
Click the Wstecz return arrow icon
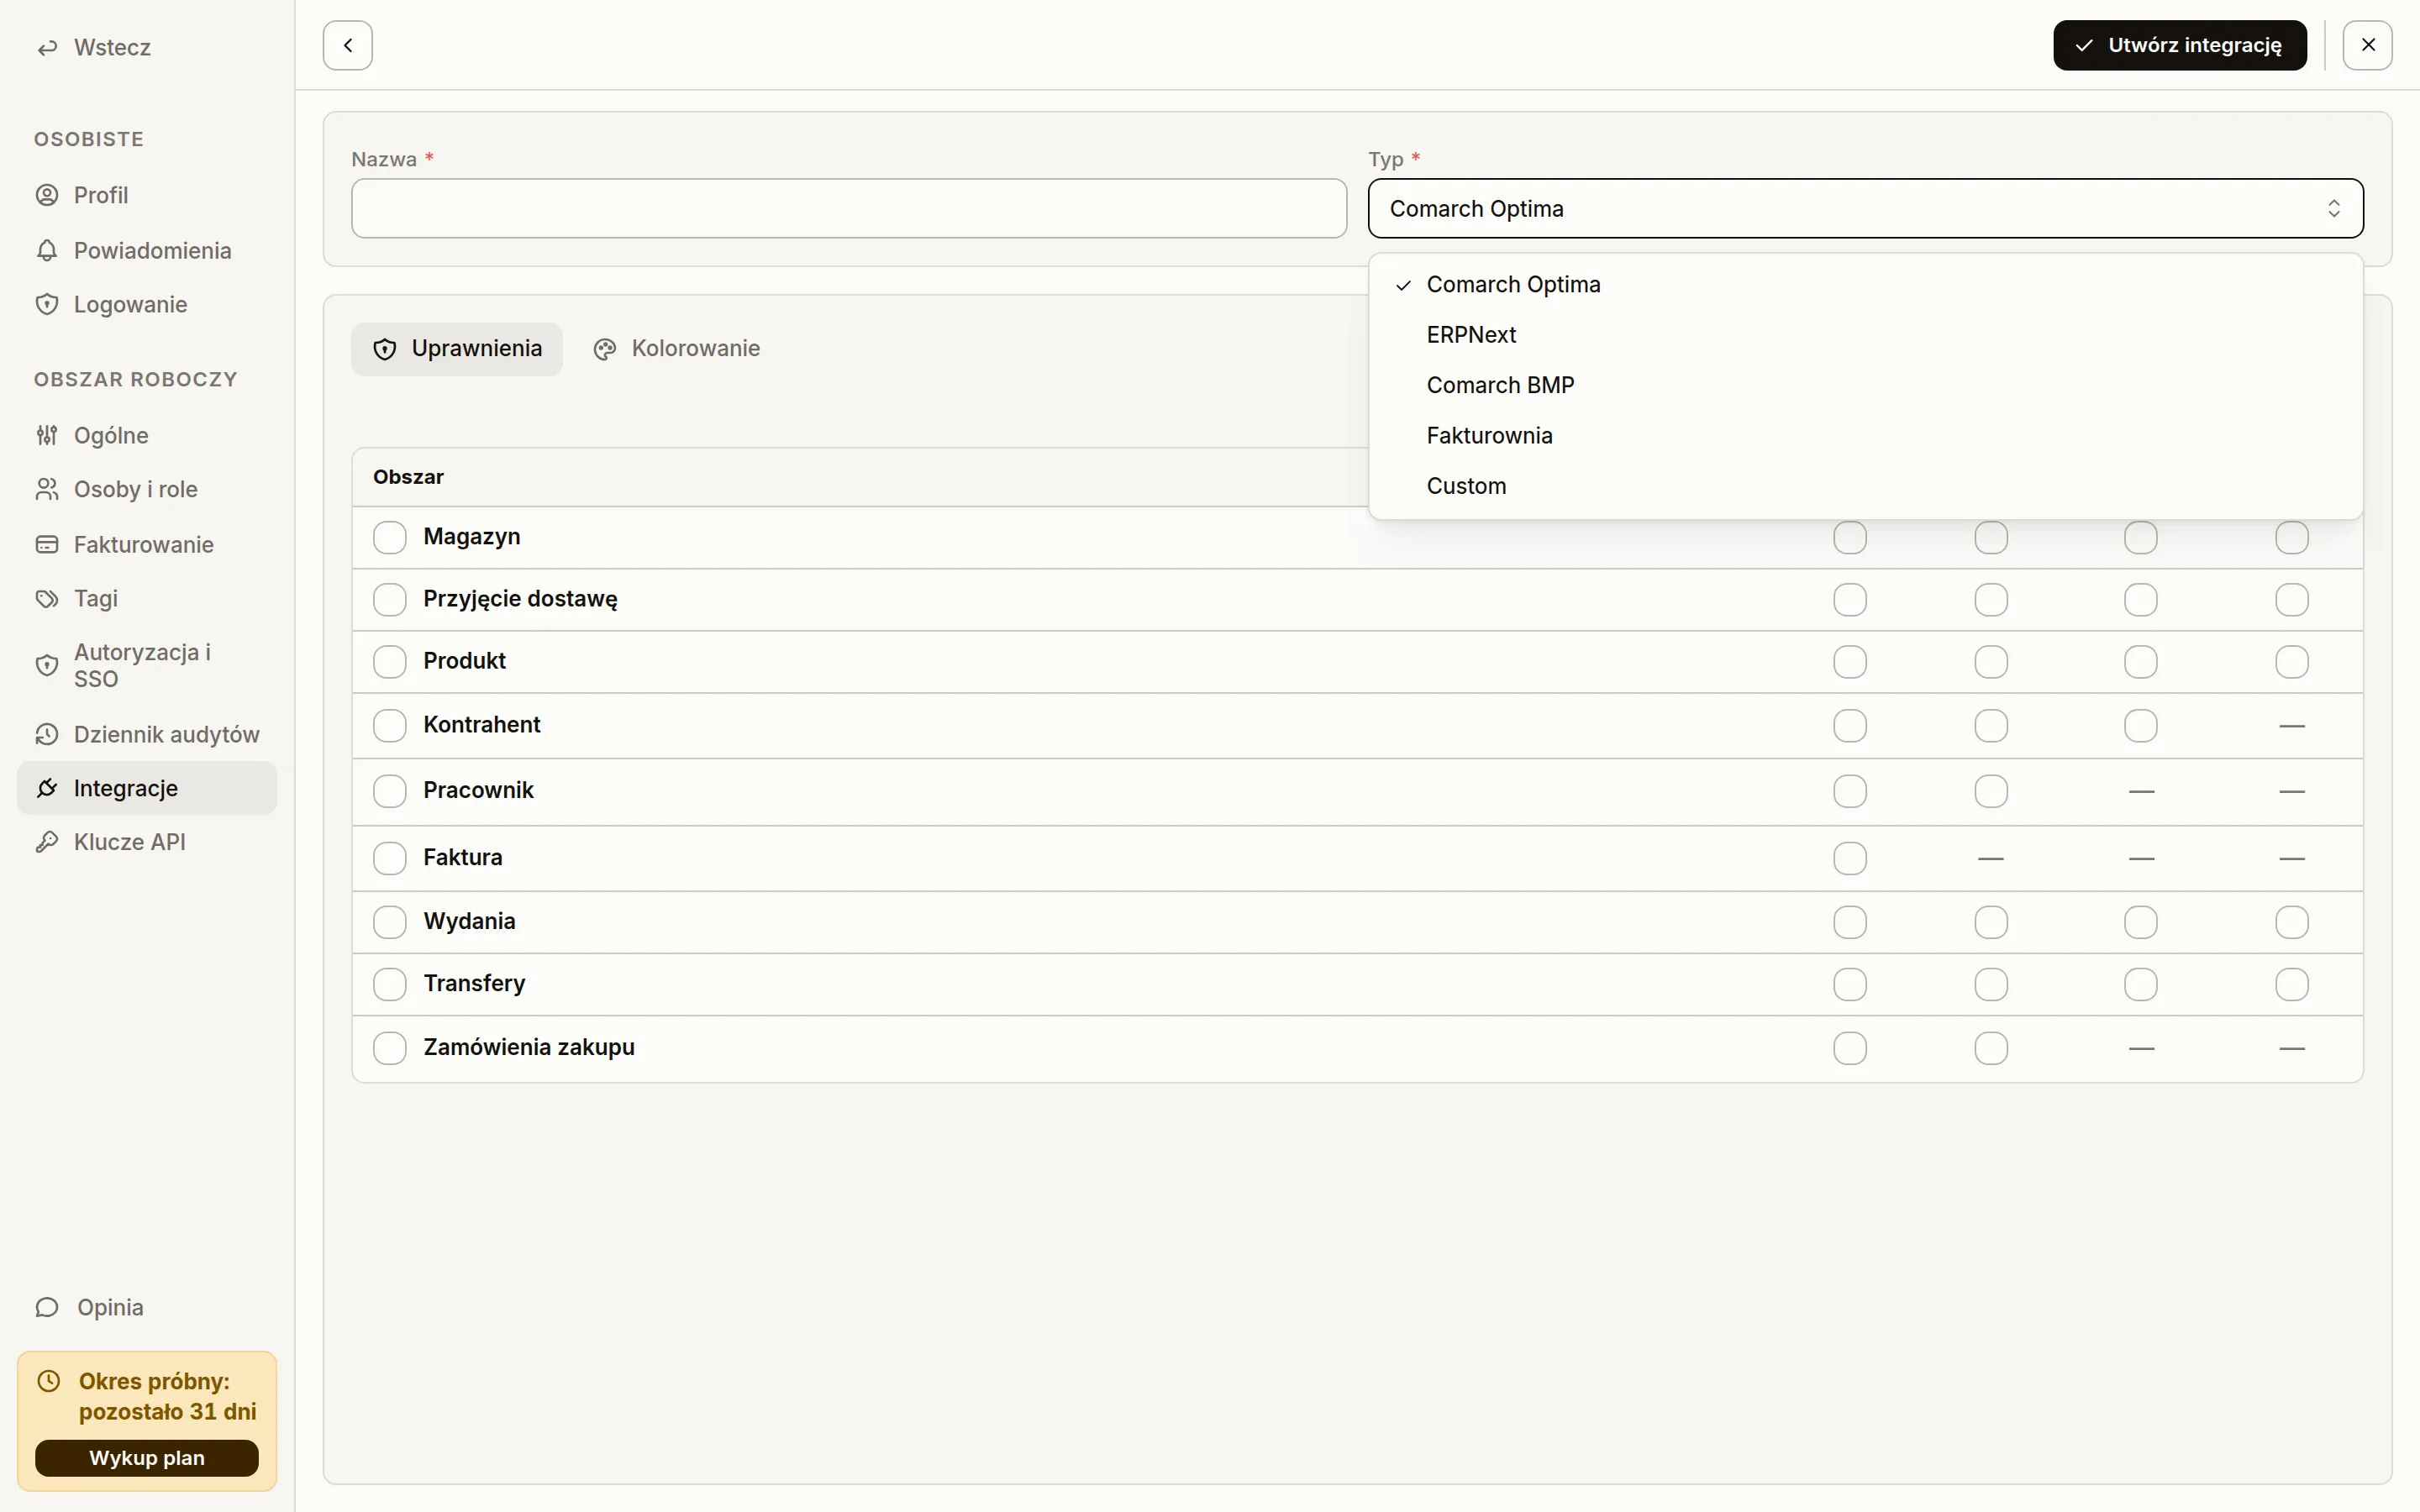click(x=47, y=48)
